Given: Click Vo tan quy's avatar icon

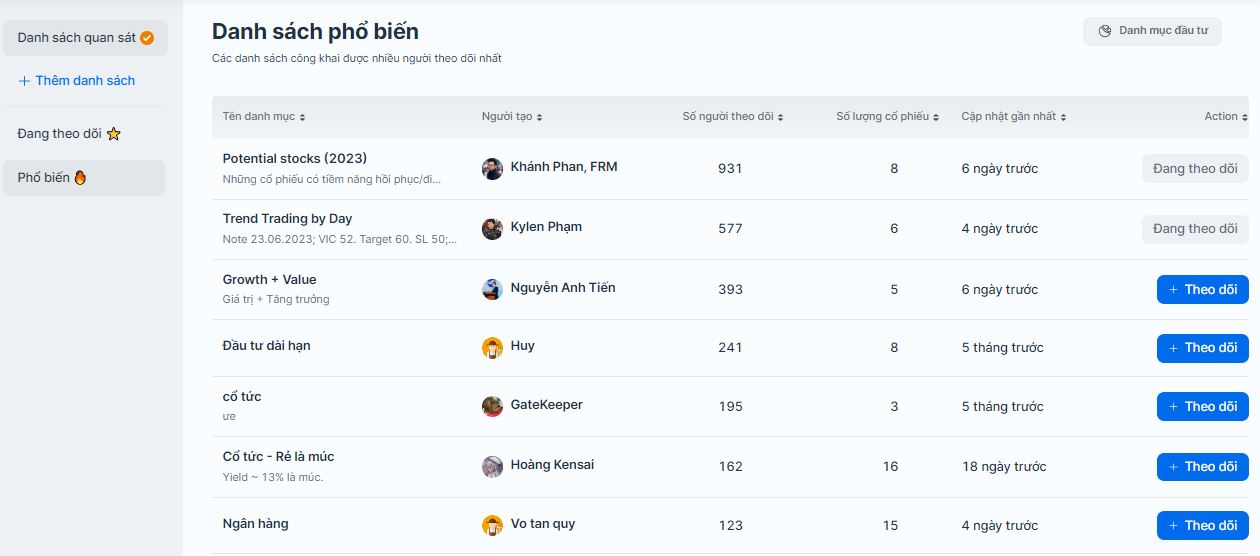Looking at the screenshot, I should click(x=492, y=525).
